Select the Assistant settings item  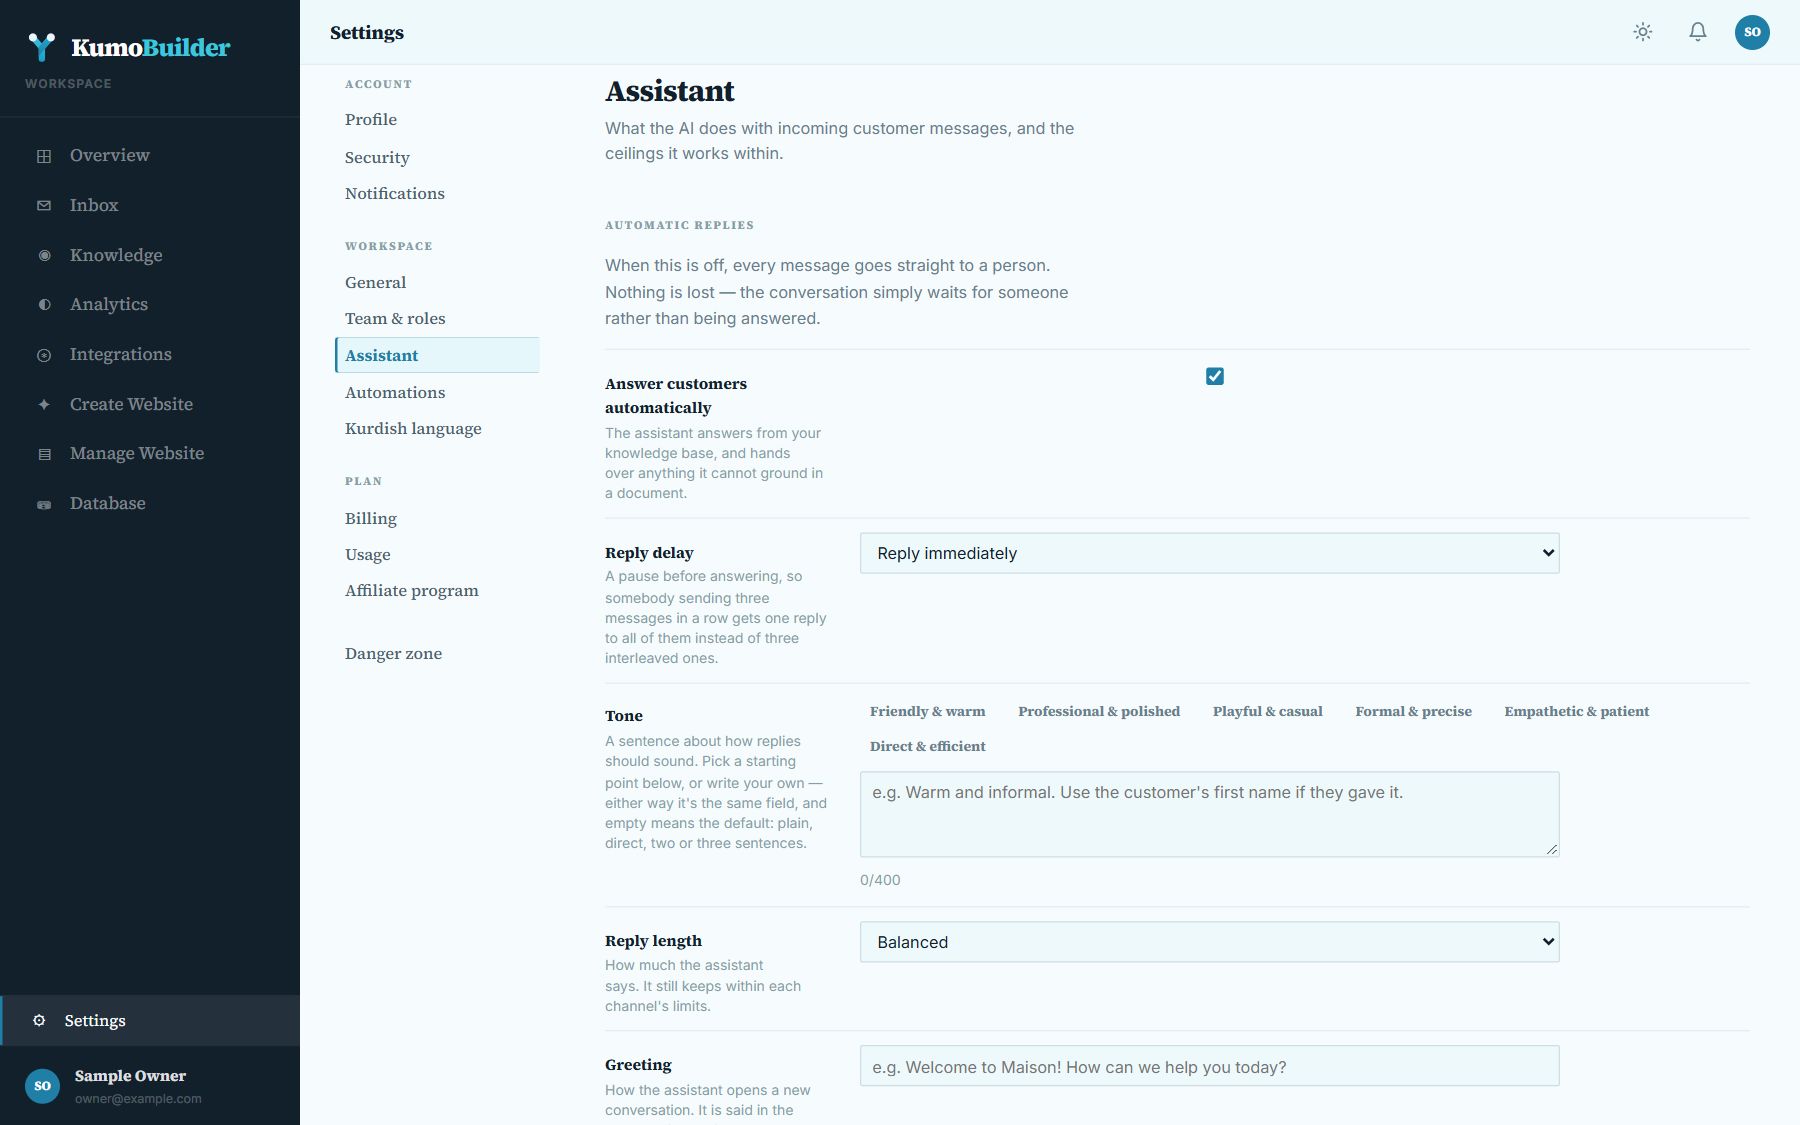pyautogui.click(x=437, y=355)
